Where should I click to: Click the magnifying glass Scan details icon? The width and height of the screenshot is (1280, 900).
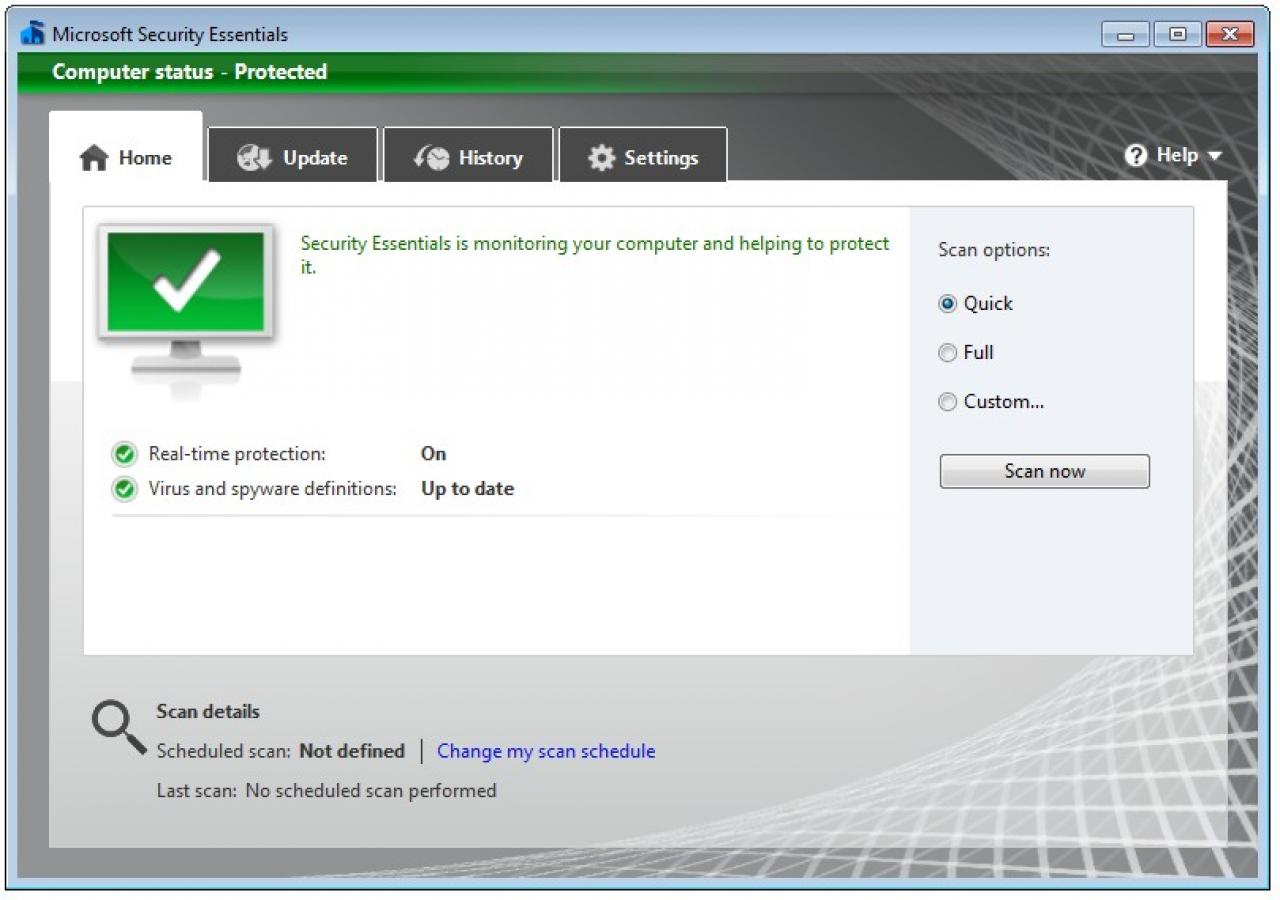coord(118,727)
